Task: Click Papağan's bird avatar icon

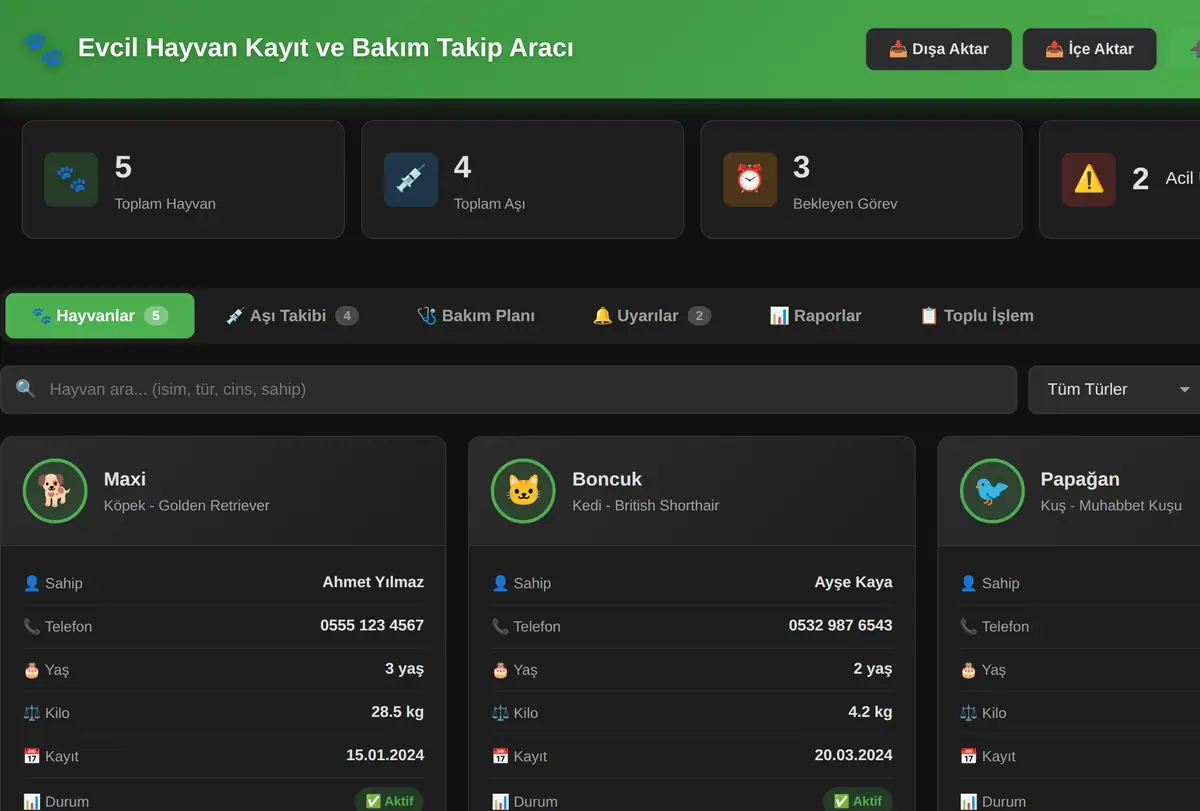Action: pyautogui.click(x=992, y=490)
